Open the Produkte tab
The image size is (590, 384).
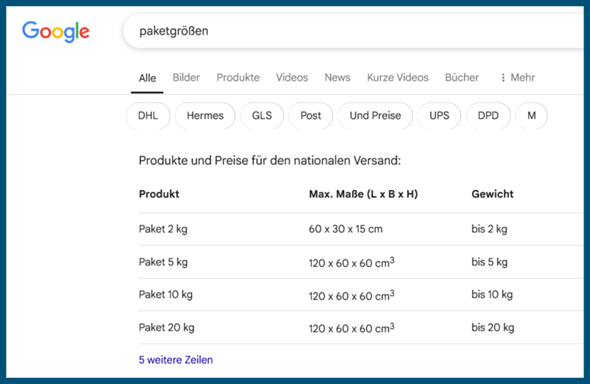238,77
